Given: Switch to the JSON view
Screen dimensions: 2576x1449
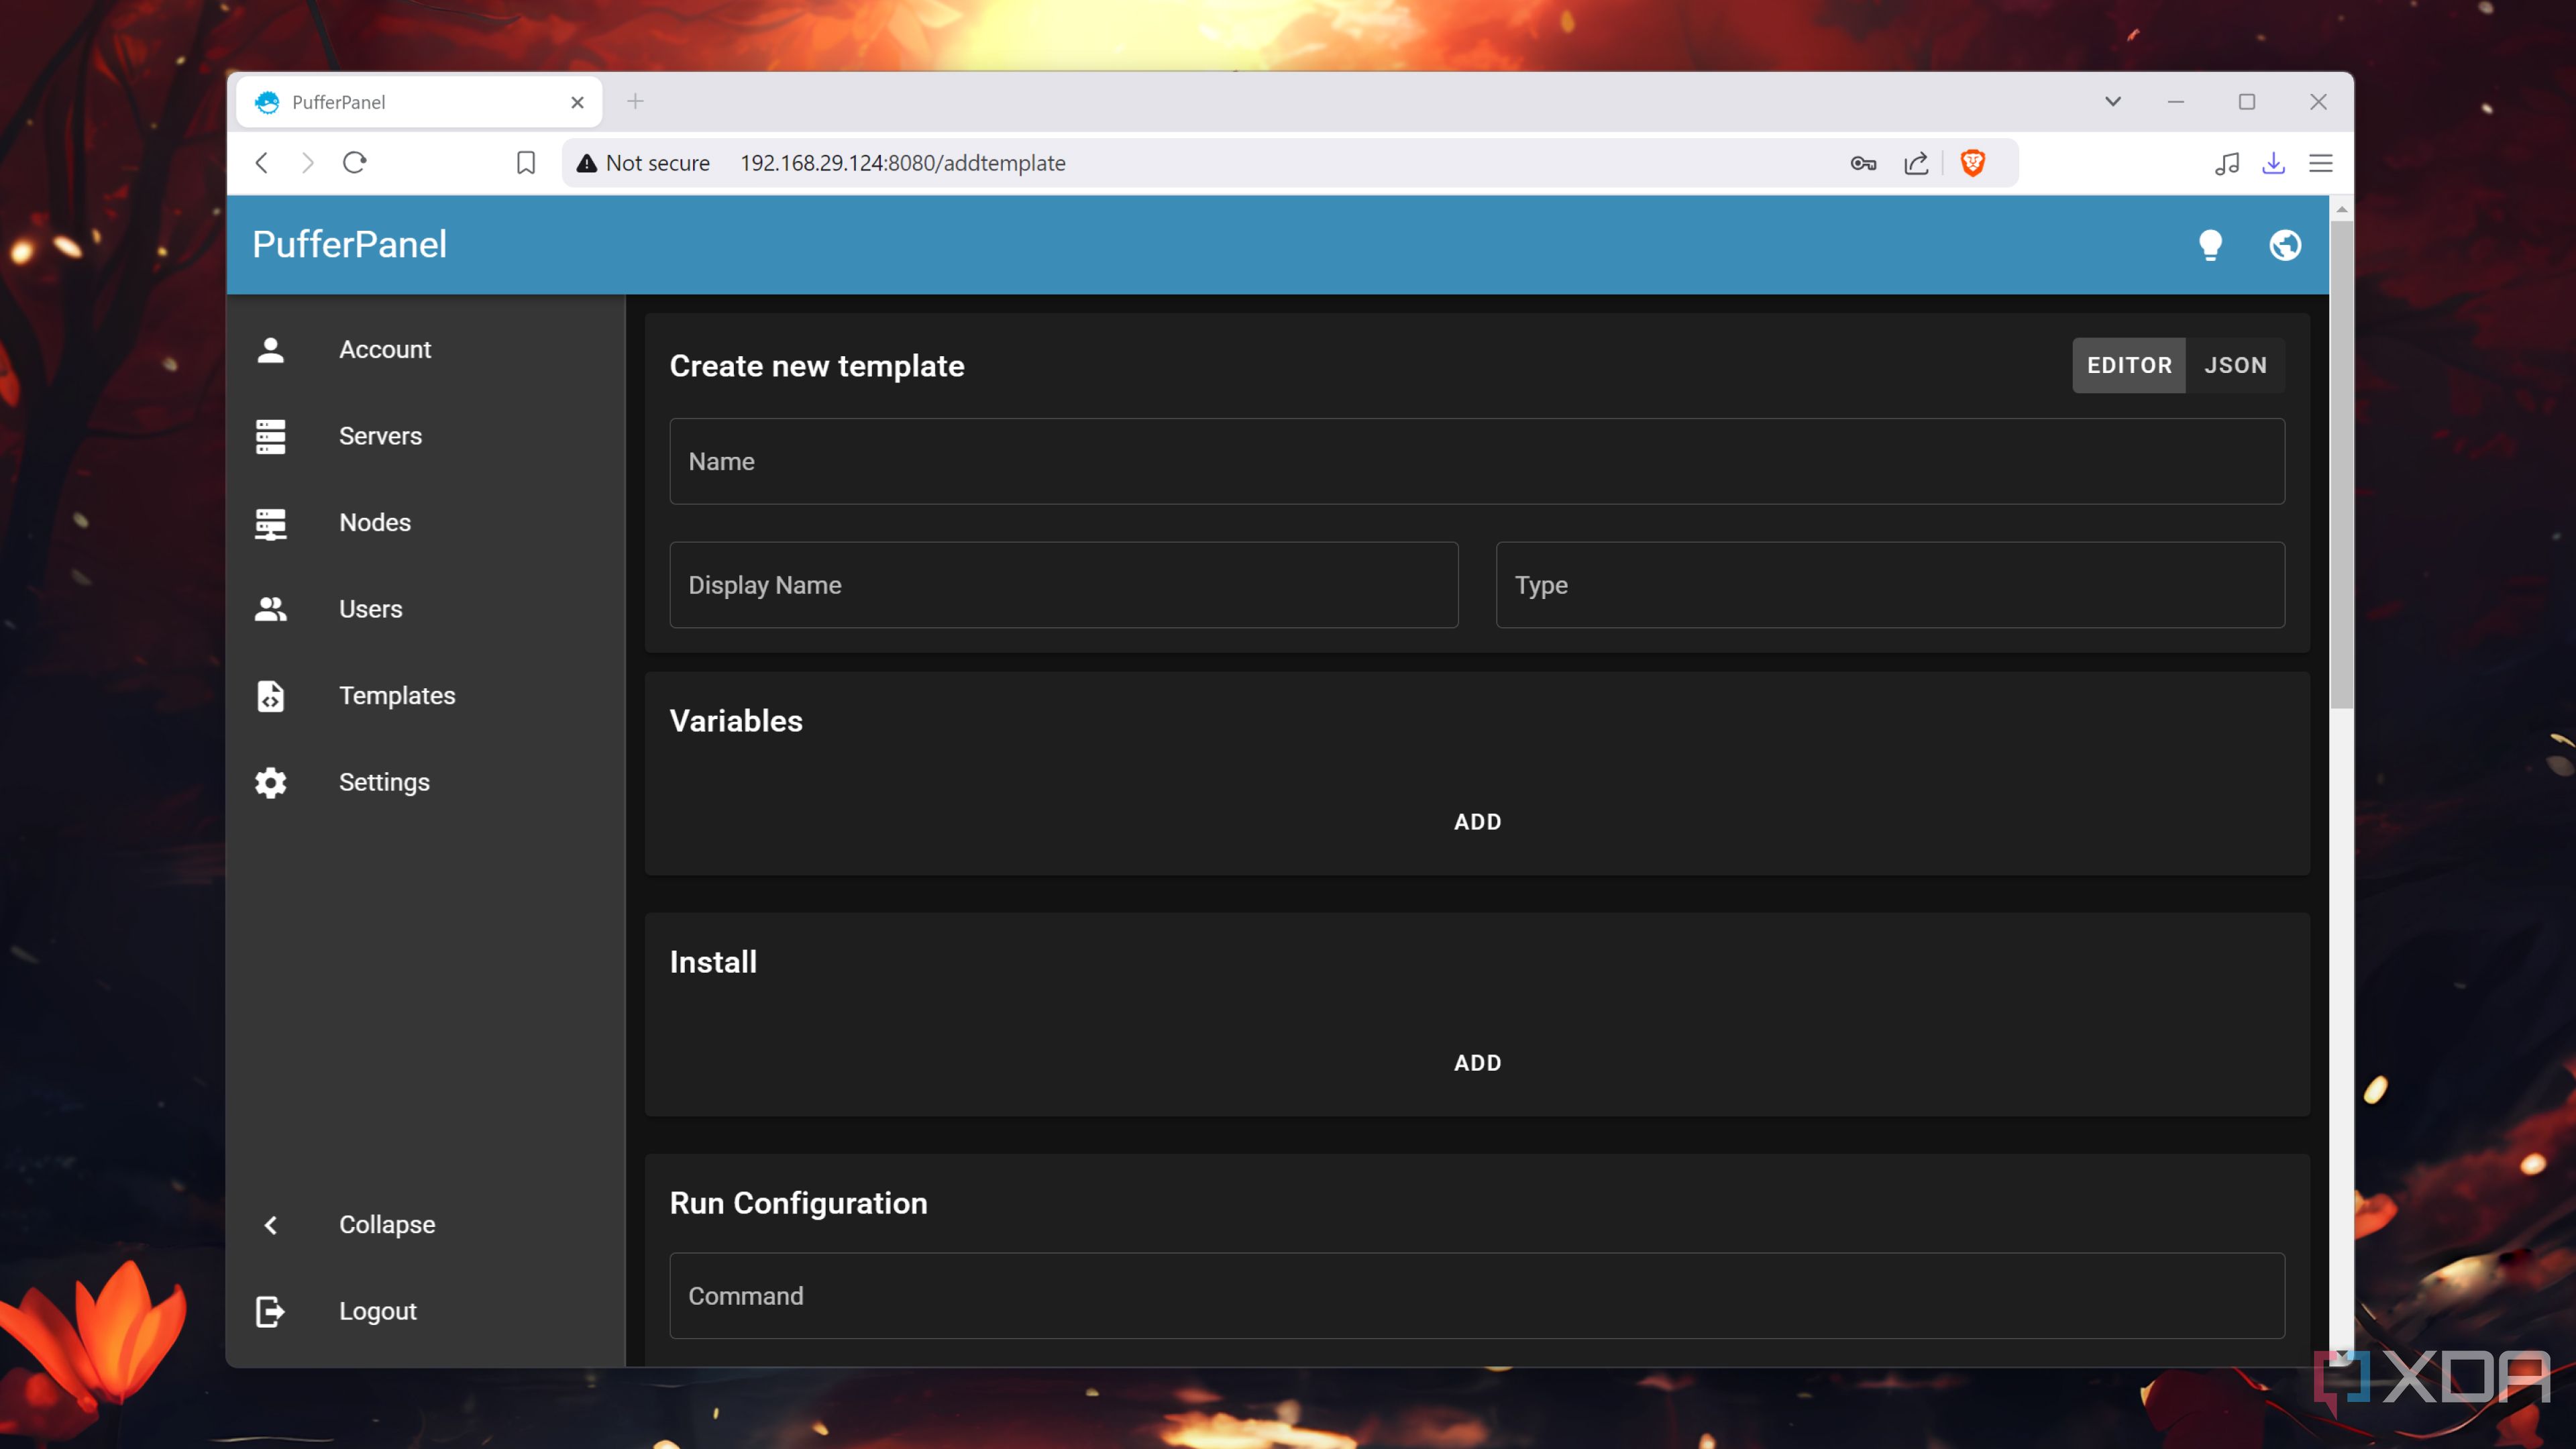Looking at the screenshot, I should (x=2235, y=365).
